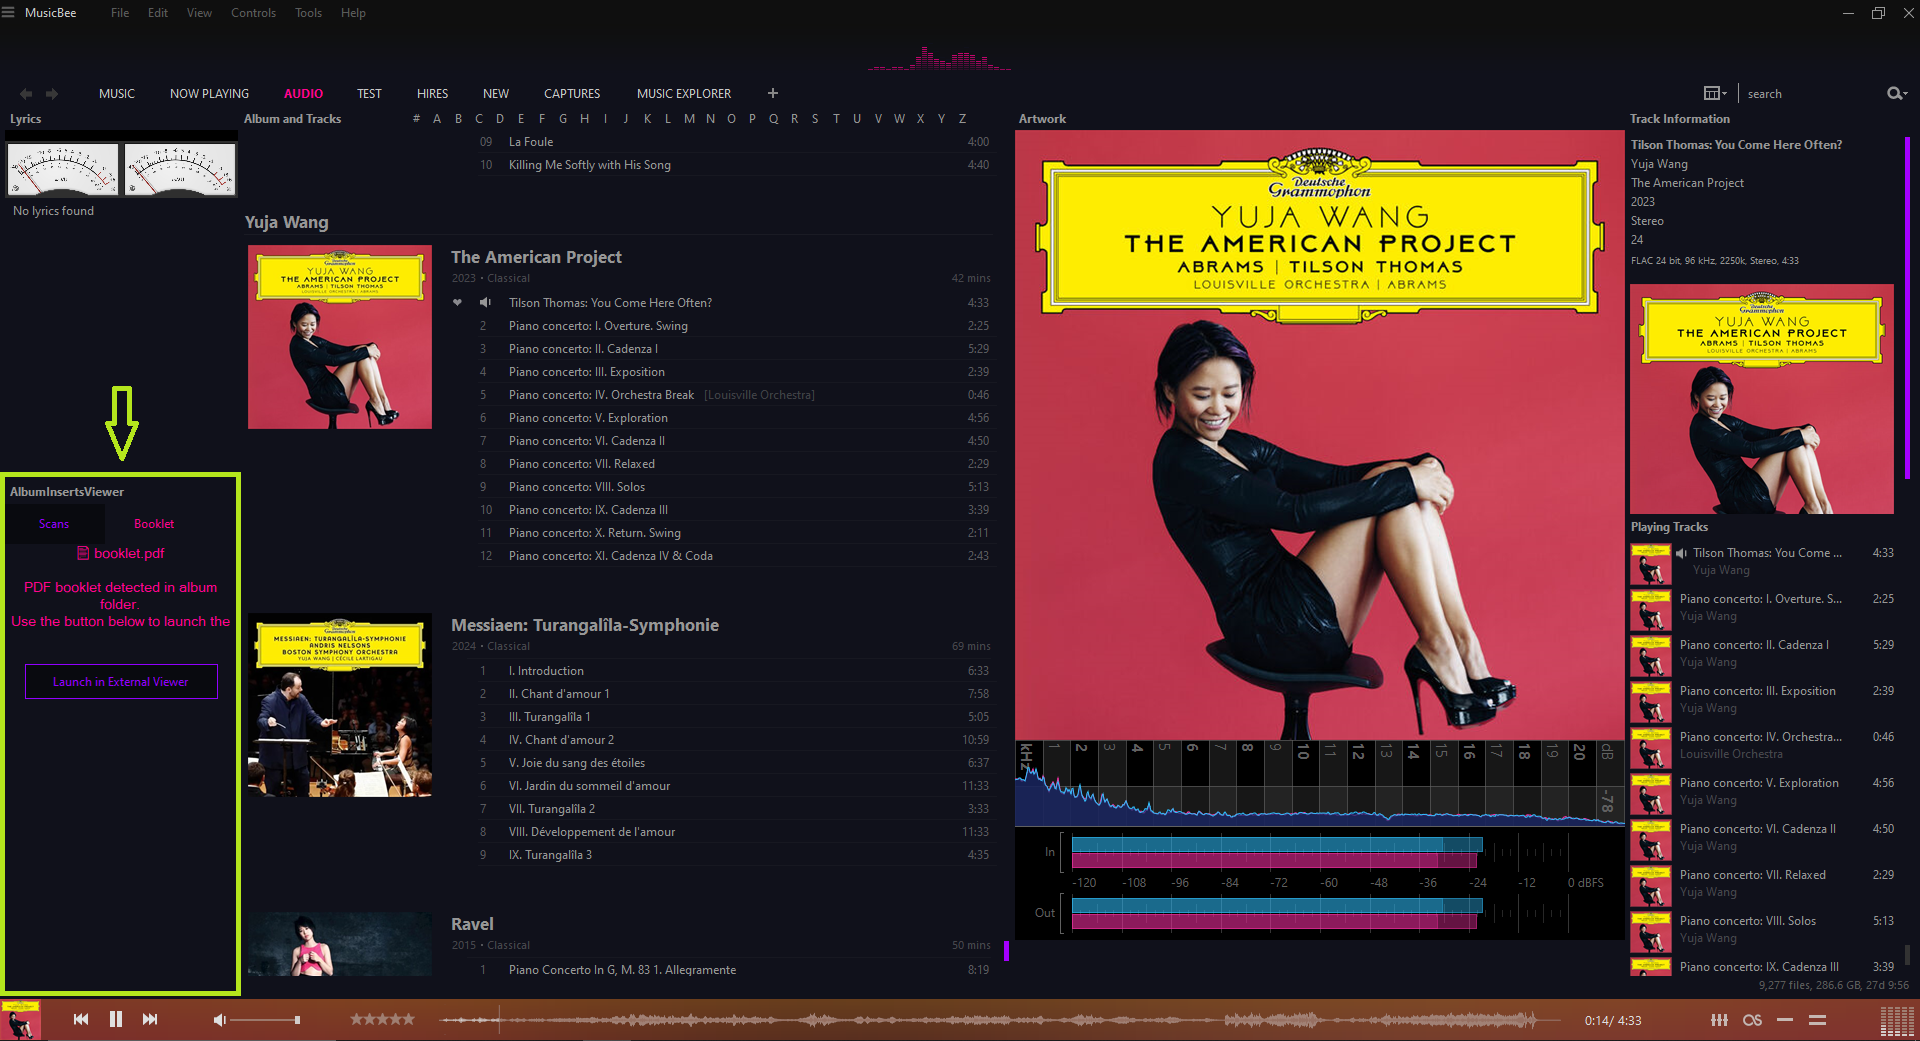Select the Ravel album cover thumbnail
The image size is (1920, 1041).
point(340,944)
